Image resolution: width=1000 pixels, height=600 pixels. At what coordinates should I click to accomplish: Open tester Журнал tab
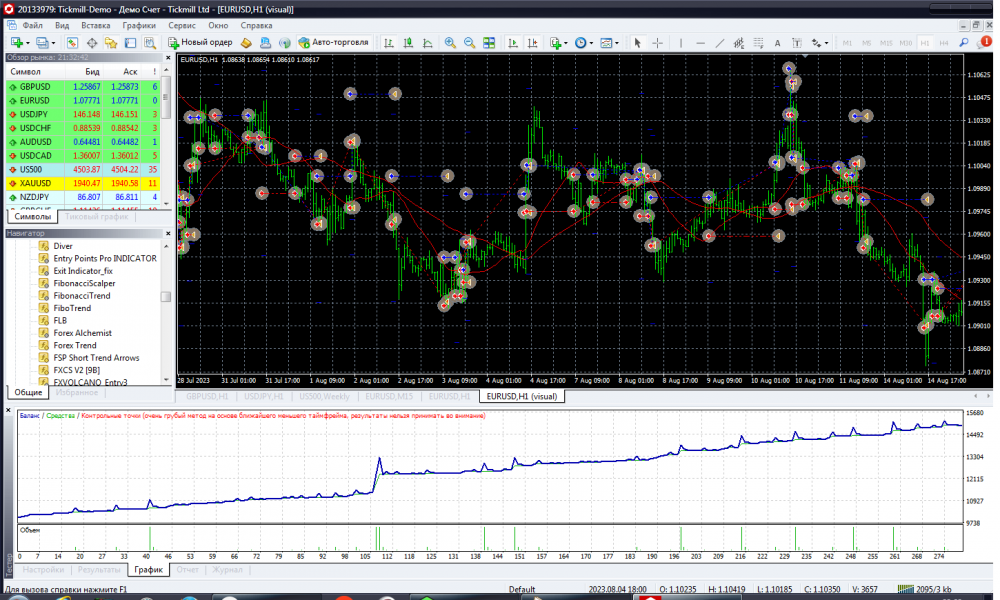click(227, 570)
